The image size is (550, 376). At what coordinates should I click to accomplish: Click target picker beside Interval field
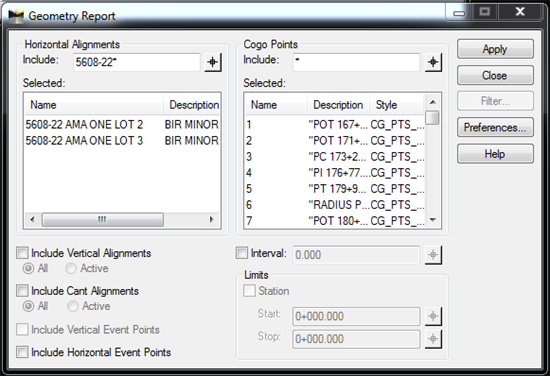click(x=433, y=255)
